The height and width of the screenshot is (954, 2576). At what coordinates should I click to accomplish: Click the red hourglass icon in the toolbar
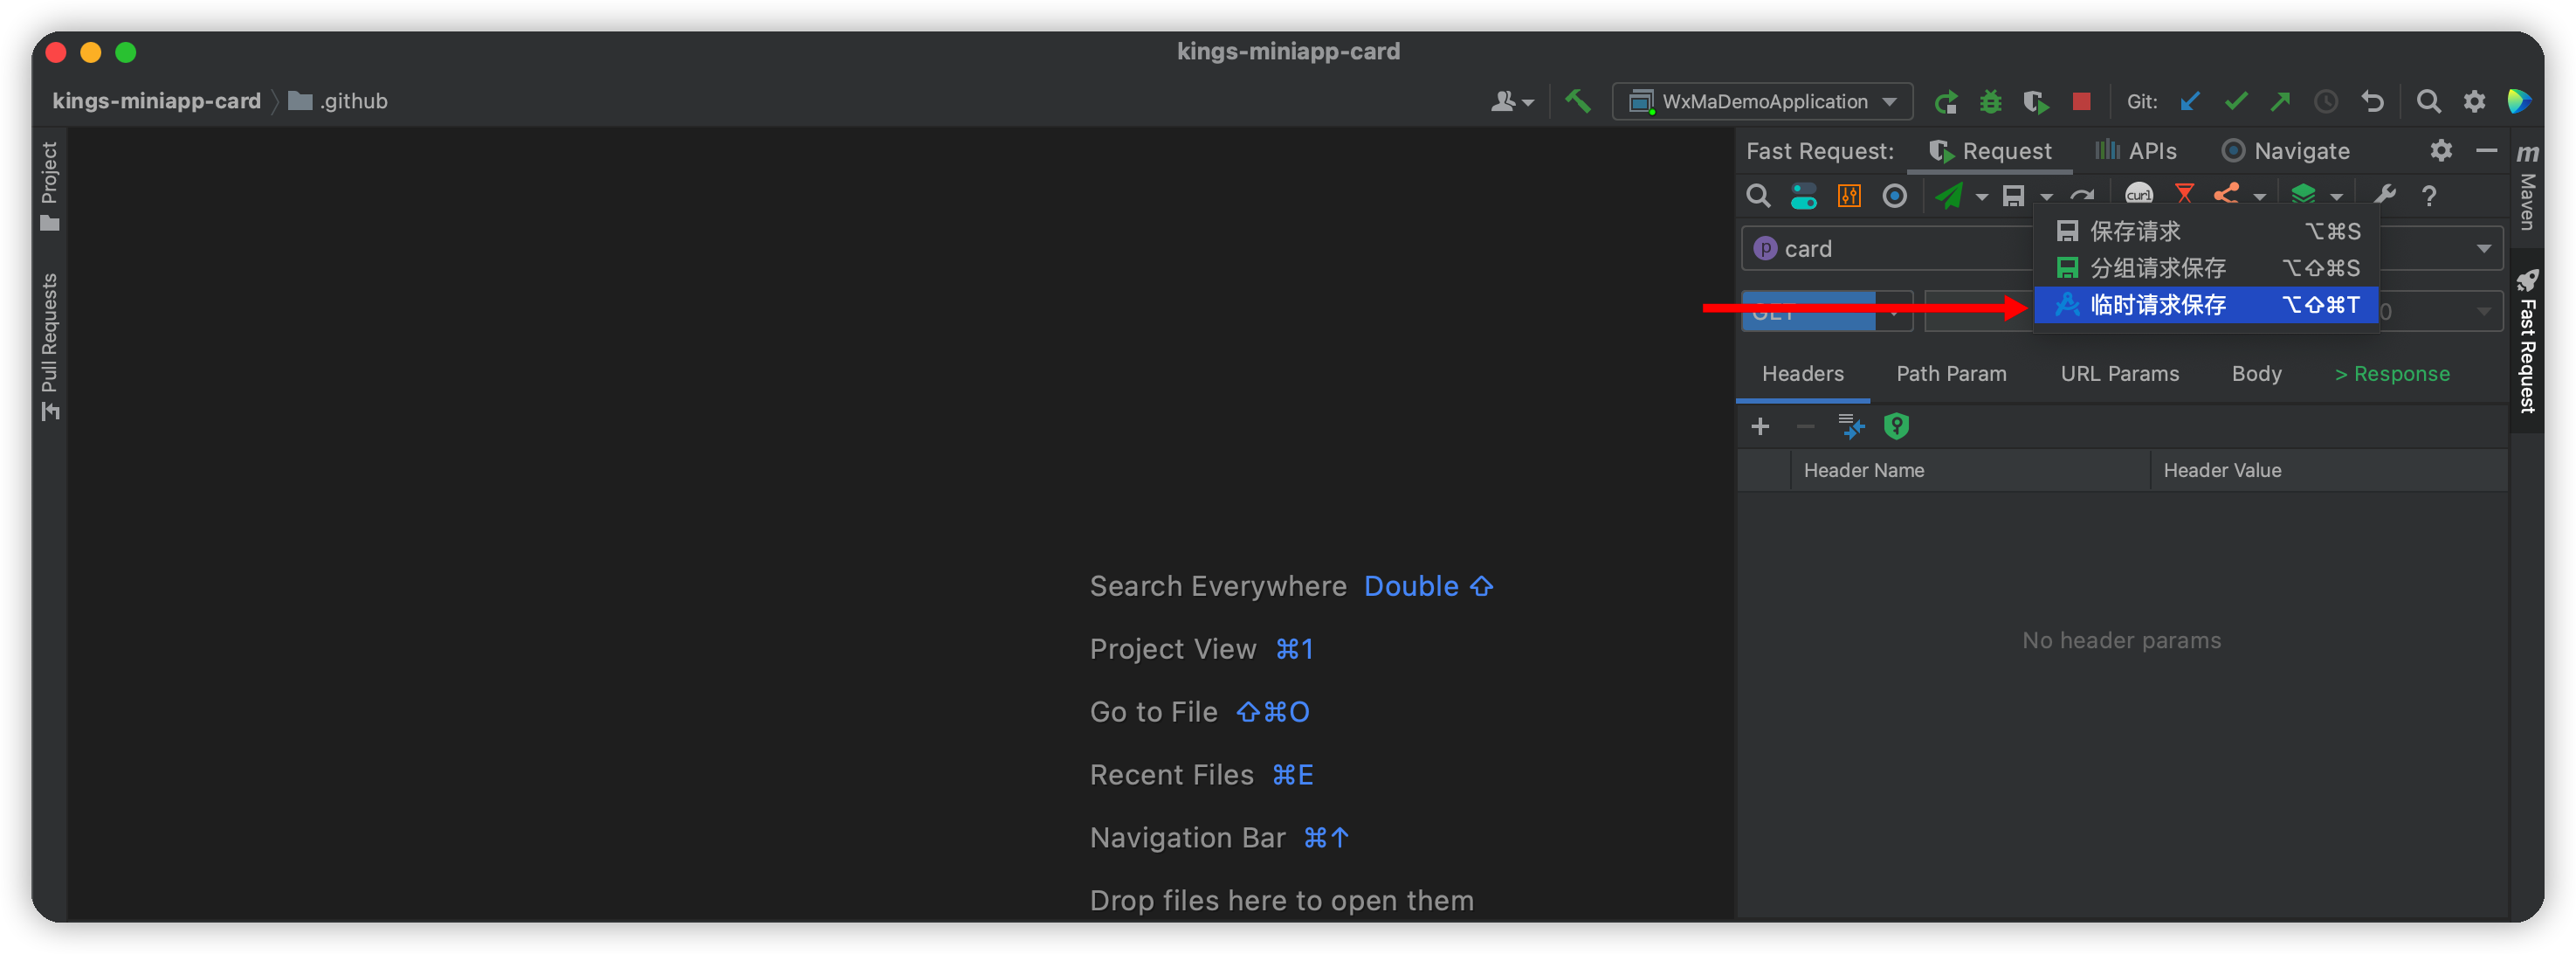pyautogui.click(x=2184, y=194)
